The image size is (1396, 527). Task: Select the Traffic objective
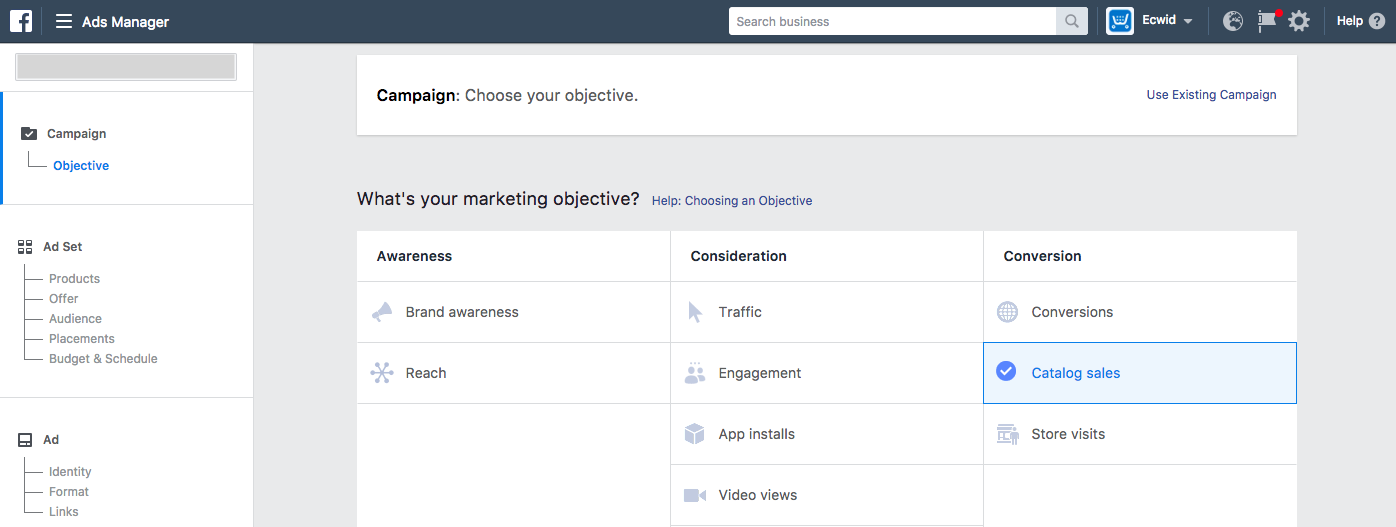point(739,312)
